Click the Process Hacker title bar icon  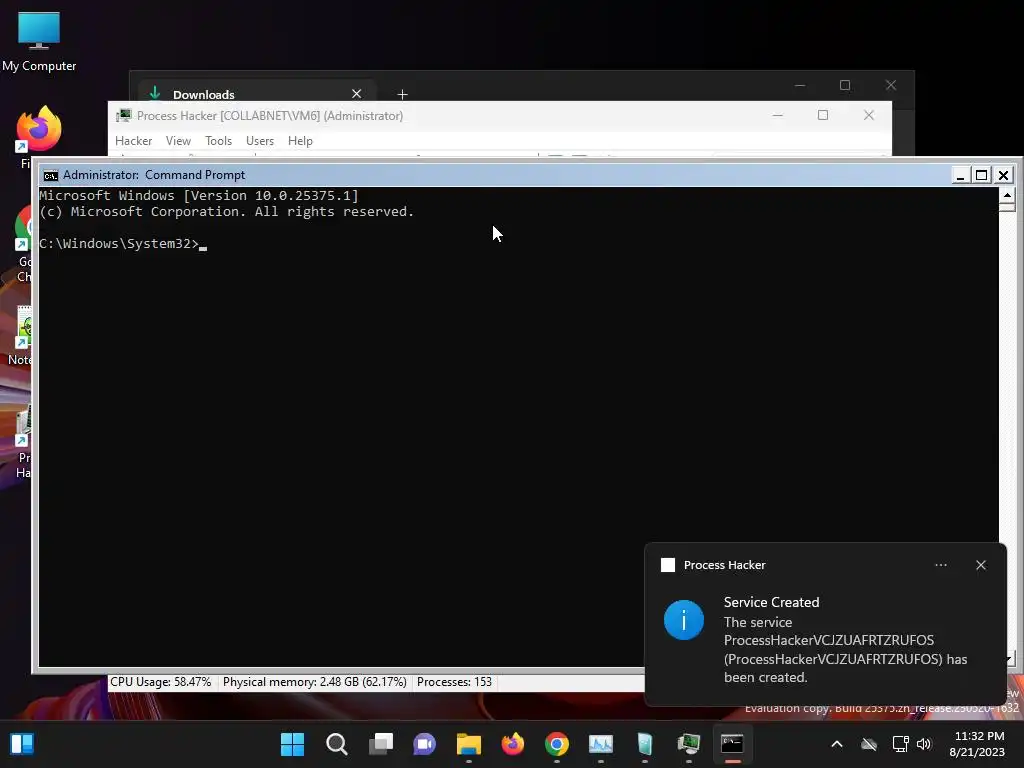click(123, 116)
